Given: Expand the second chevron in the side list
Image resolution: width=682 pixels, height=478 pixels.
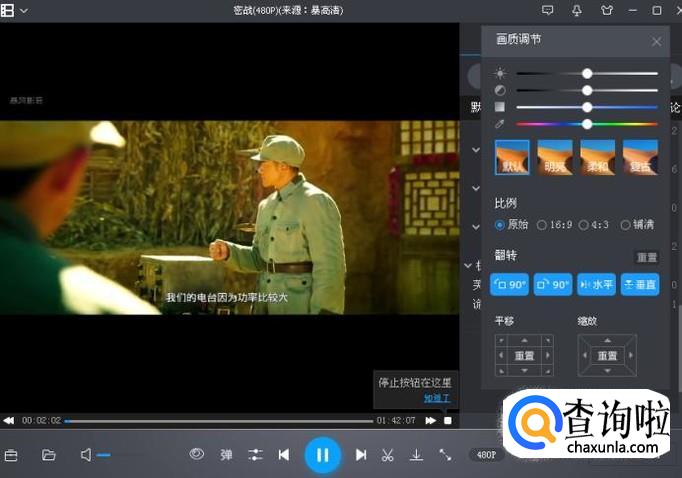Looking at the screenshot, I should pyautogui.click(x=476, y=188).
